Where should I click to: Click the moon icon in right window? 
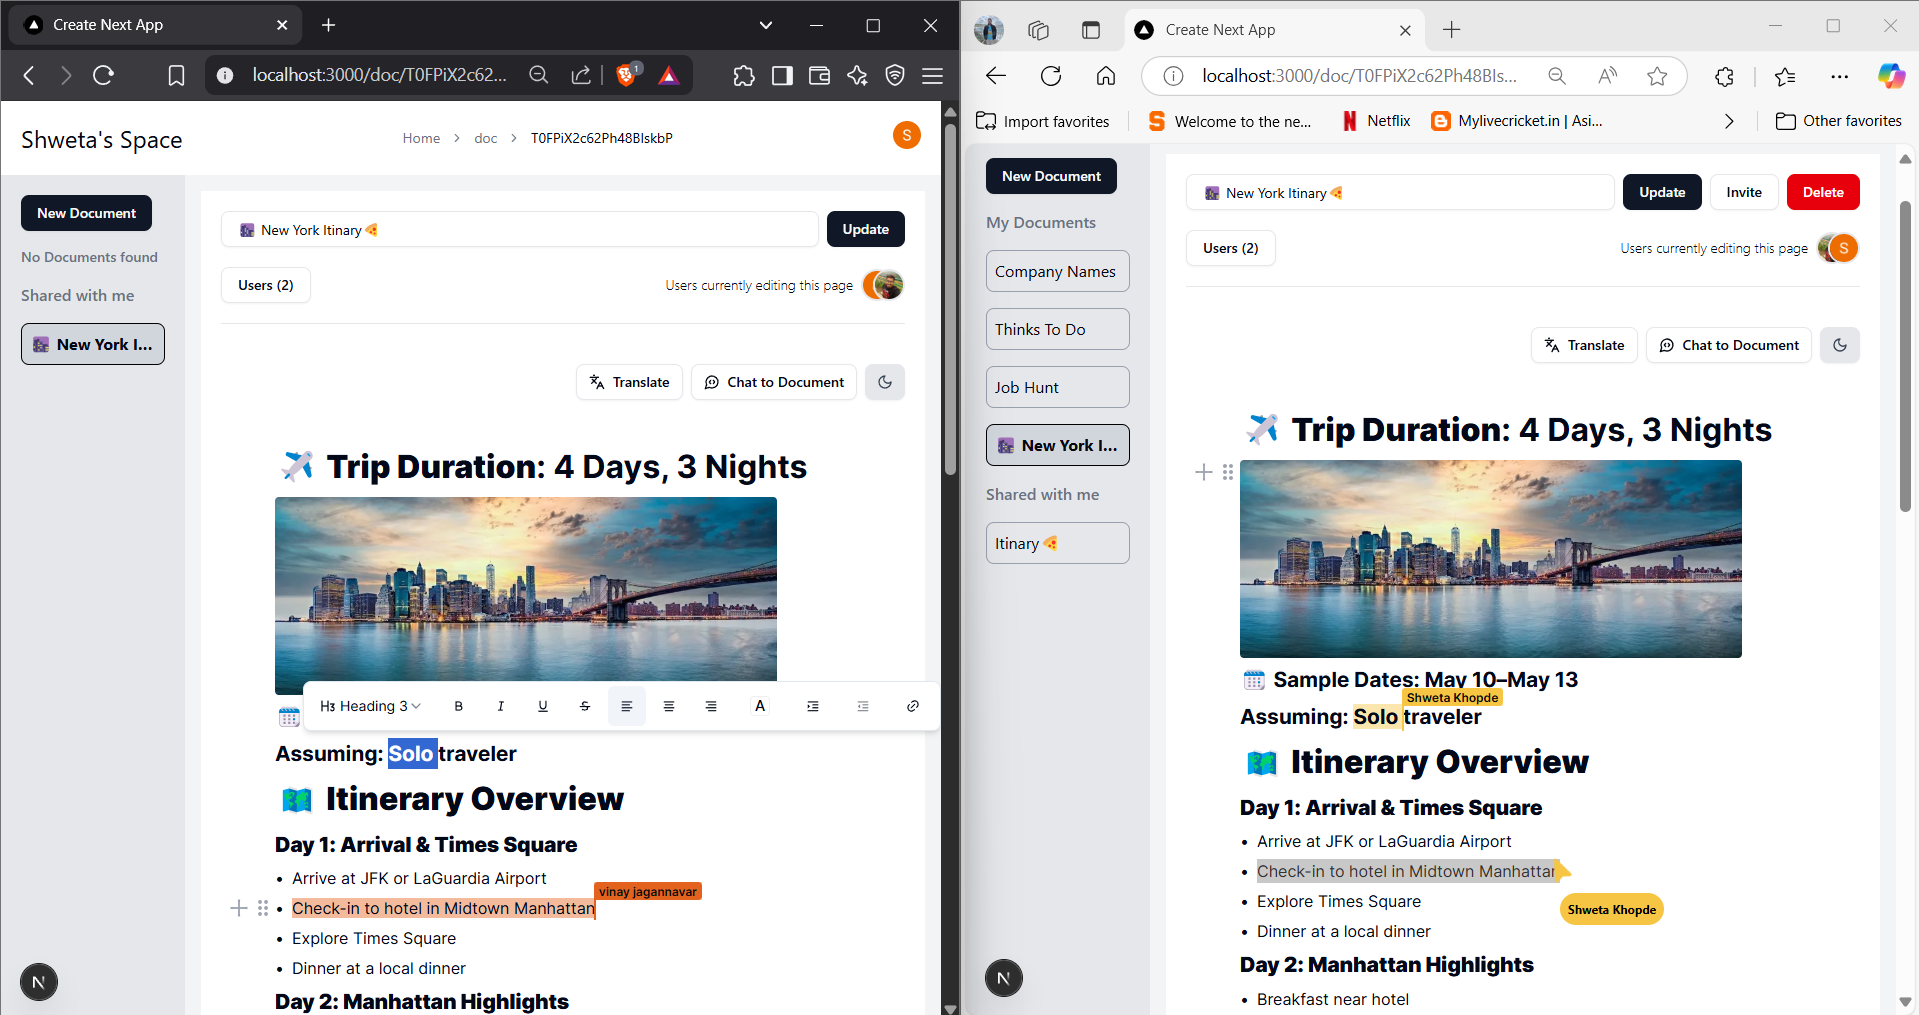pyautogui.click(x=1840, y=345)
